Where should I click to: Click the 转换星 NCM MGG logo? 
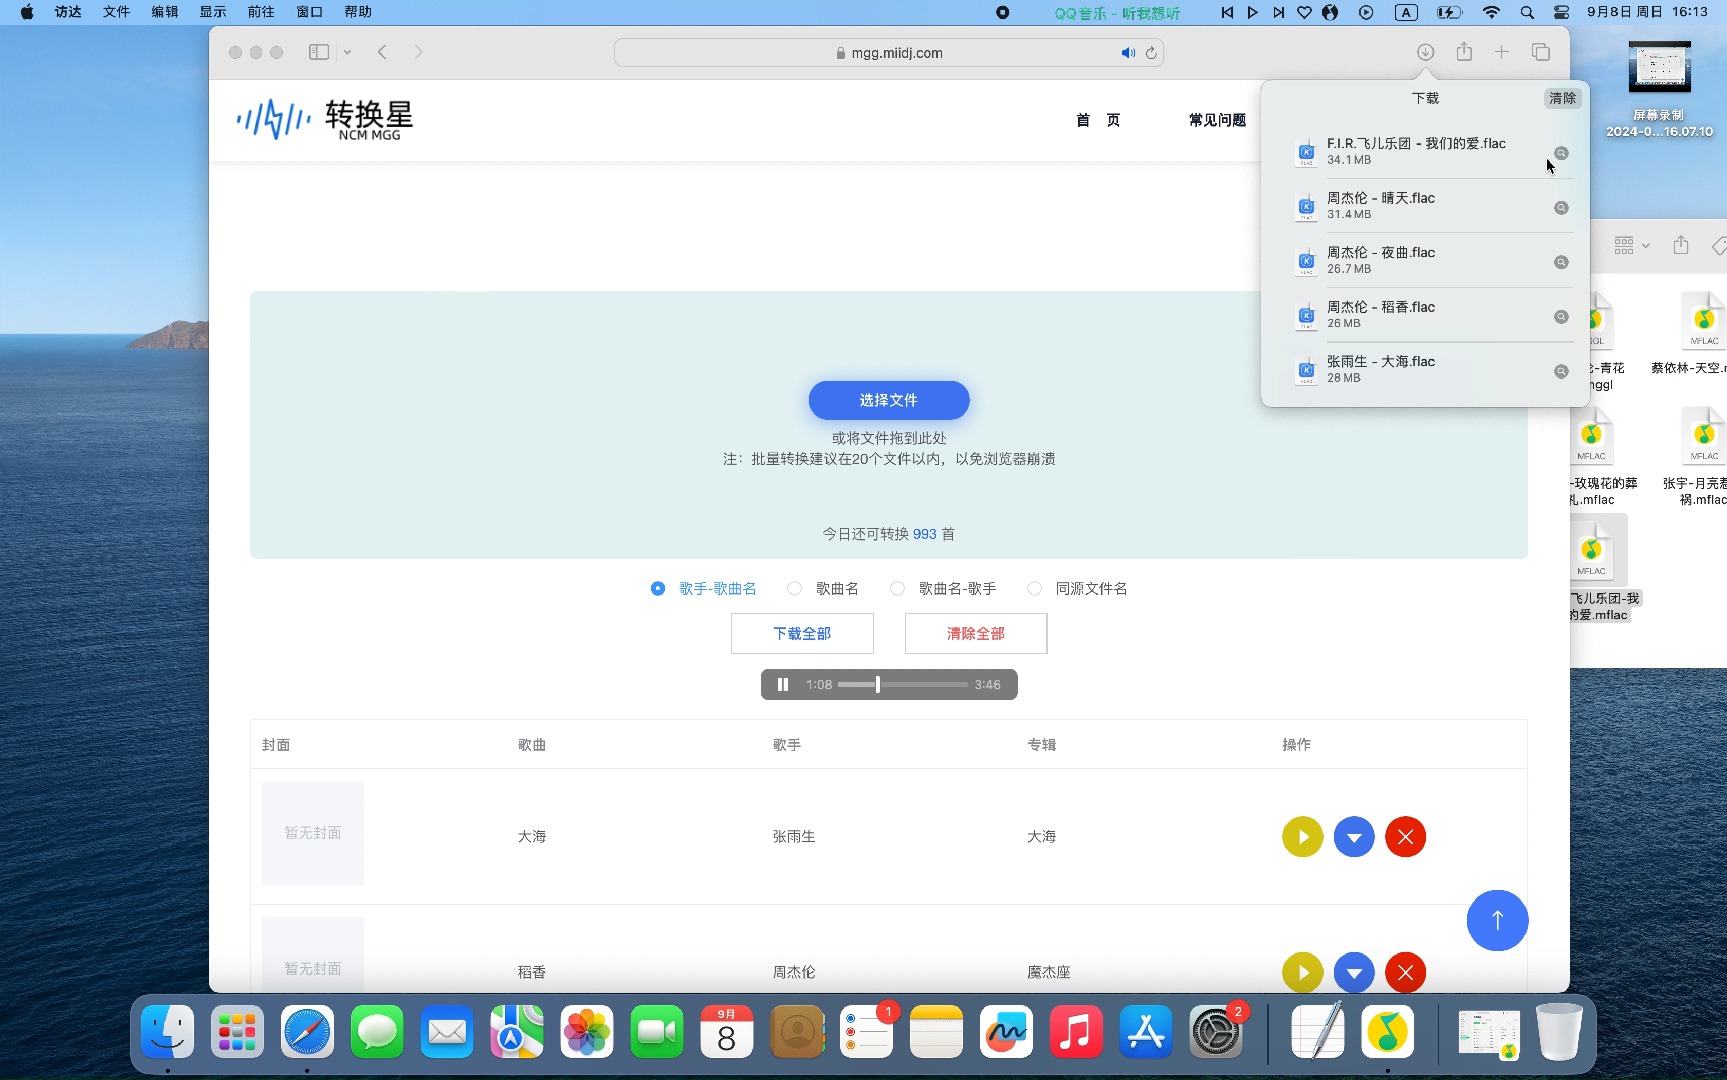click(325, 120)
